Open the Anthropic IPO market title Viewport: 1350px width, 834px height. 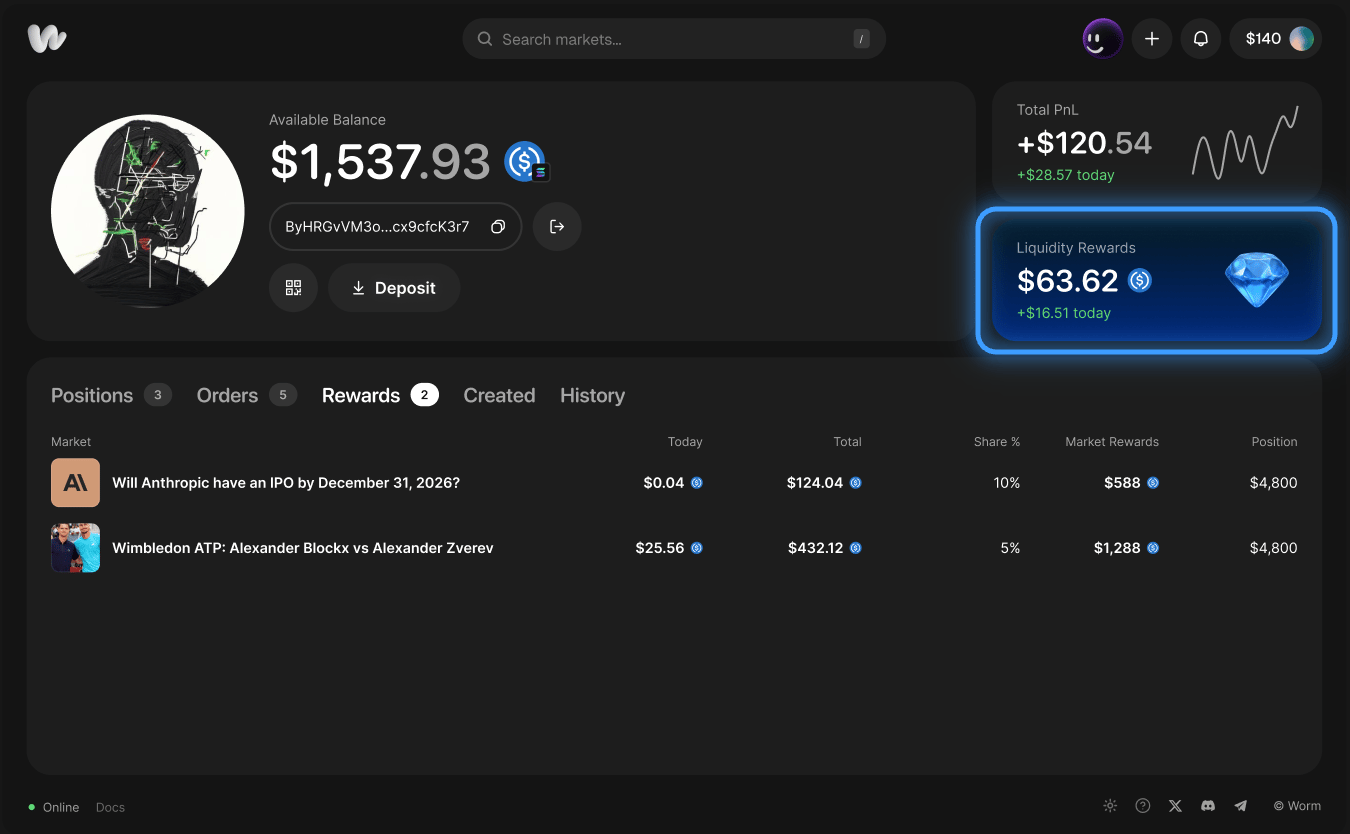286,483
